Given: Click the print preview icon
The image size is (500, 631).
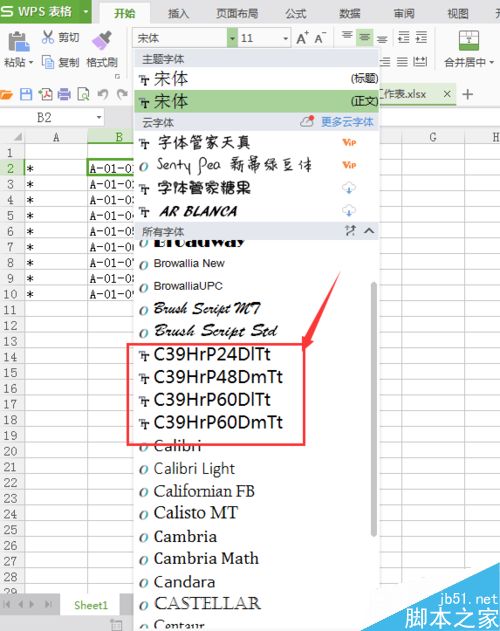Looking at the screenshot, I should 83,94.
